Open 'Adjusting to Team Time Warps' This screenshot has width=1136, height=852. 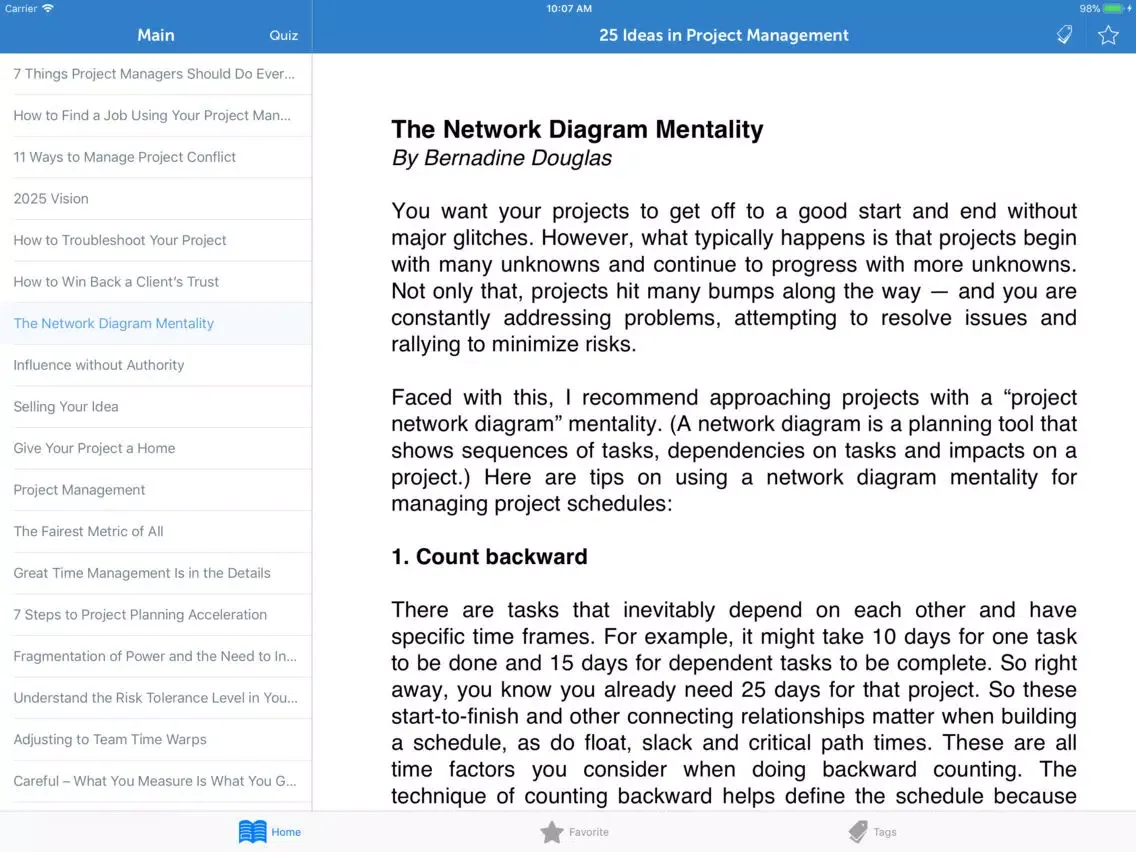point(156,740)
